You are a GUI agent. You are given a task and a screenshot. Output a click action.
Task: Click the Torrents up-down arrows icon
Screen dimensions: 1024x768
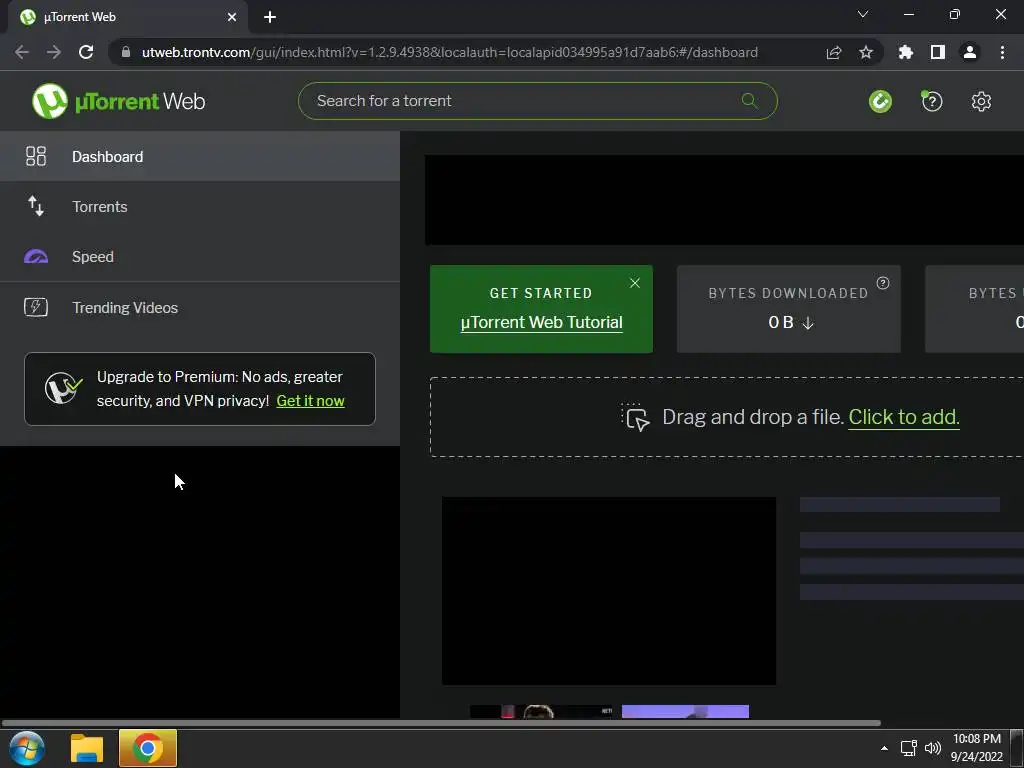[x=36, y=206]
